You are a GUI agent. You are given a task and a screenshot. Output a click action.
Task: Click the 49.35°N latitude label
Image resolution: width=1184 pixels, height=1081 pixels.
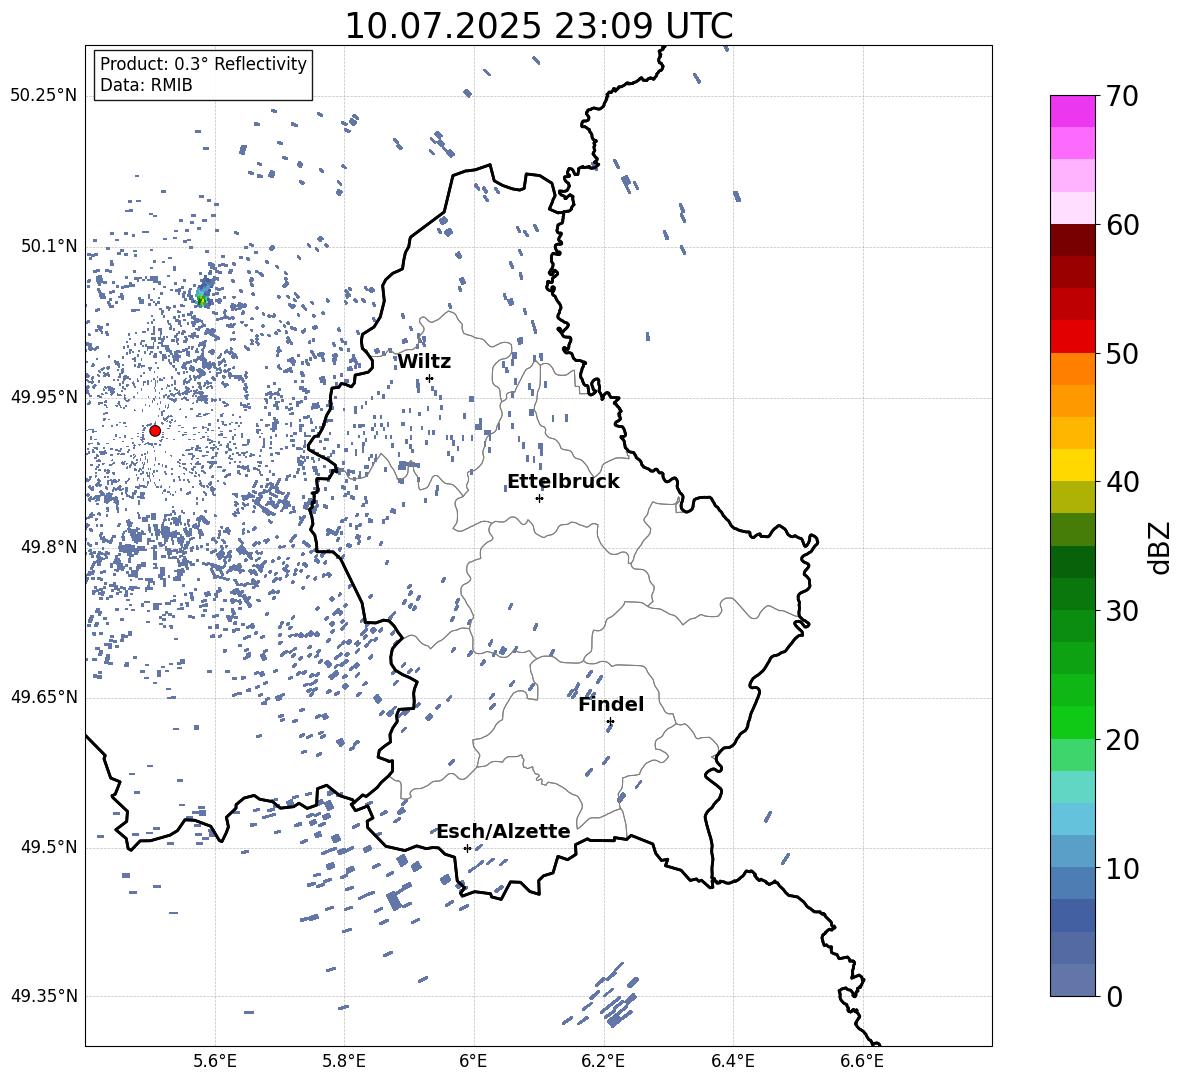tap(44, 996)
